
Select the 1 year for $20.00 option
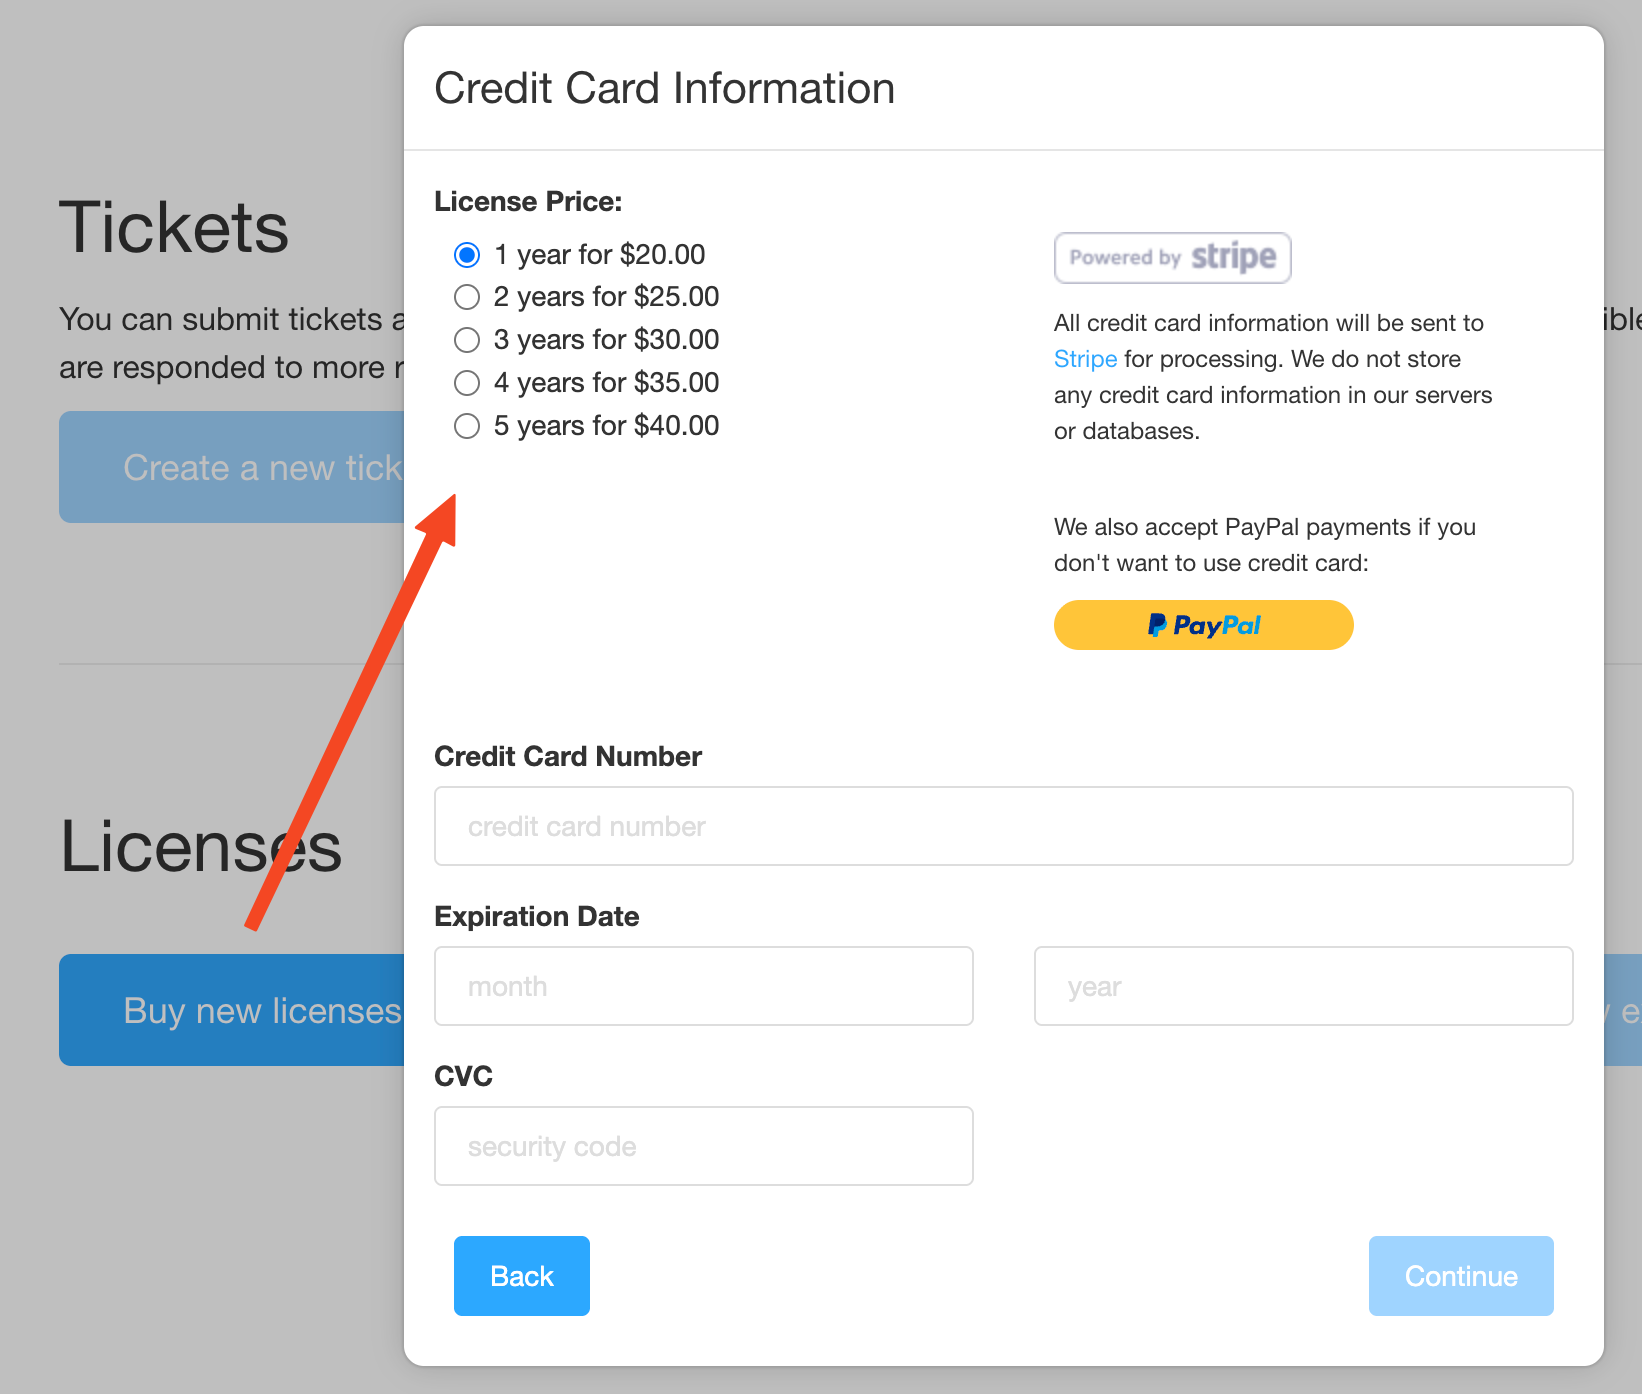pyautogui.click(x=467, y=255)
